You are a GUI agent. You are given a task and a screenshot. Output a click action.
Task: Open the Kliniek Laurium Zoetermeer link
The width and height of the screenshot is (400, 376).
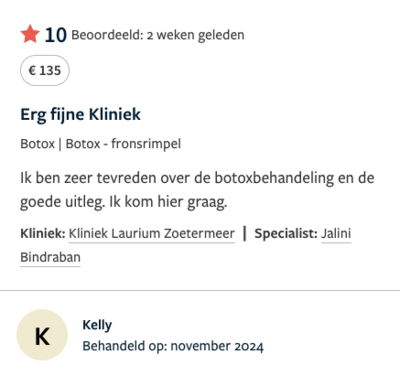[x=152, y=233]
